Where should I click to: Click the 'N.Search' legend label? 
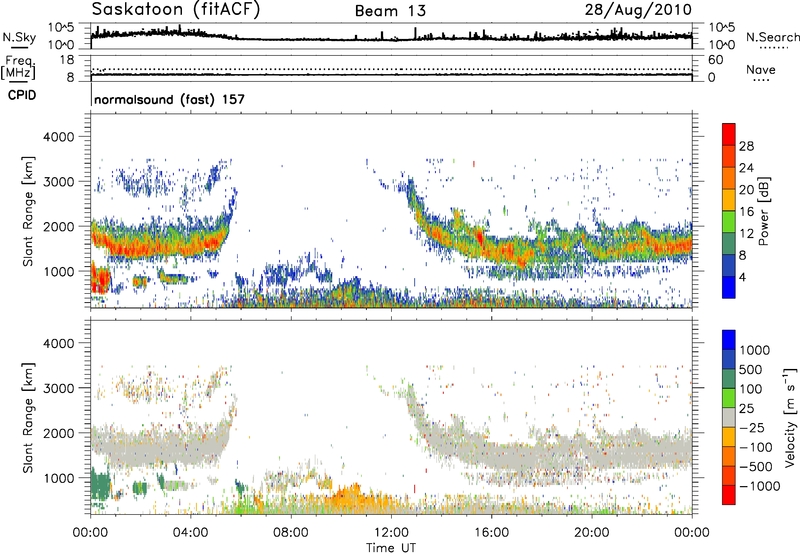point(773,37)
